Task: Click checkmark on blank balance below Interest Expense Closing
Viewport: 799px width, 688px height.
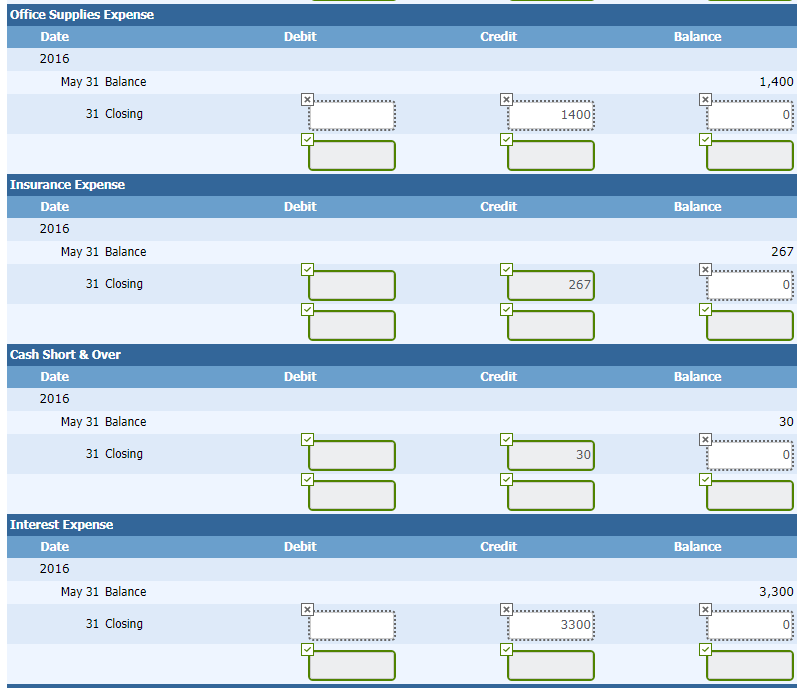Action: click(x=705, y=649)
